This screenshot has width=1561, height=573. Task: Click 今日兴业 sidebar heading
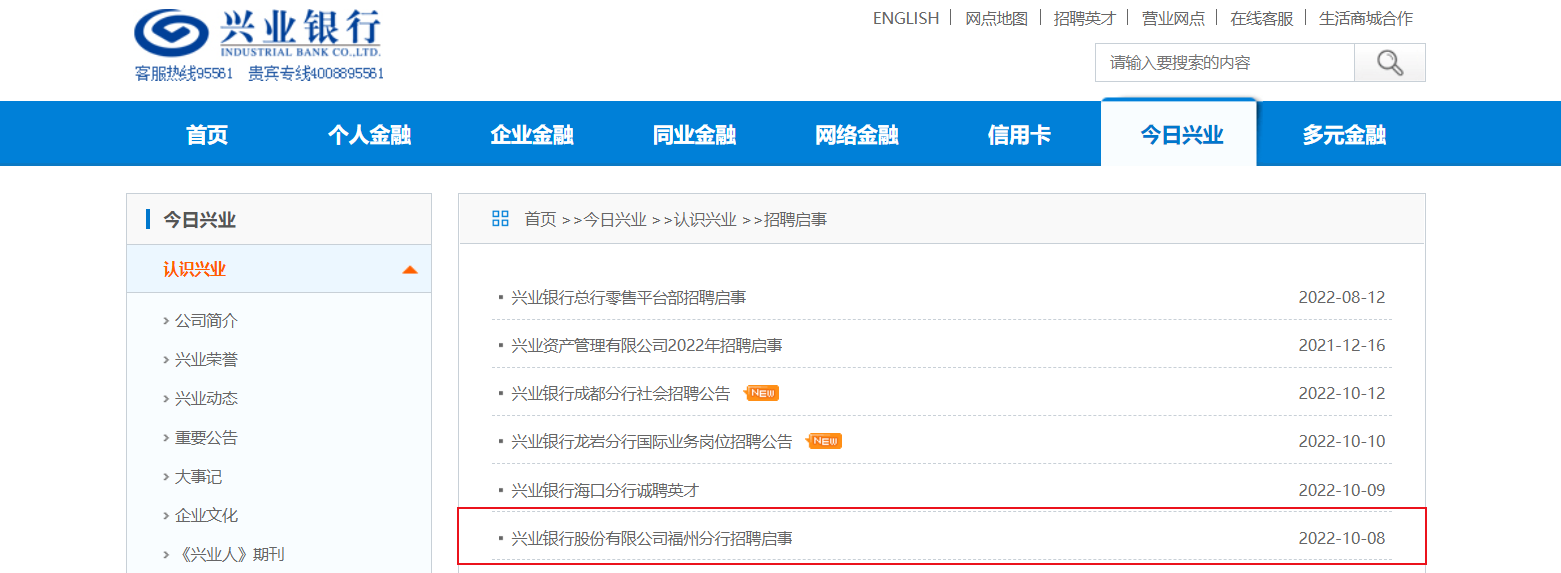point(200,220)
